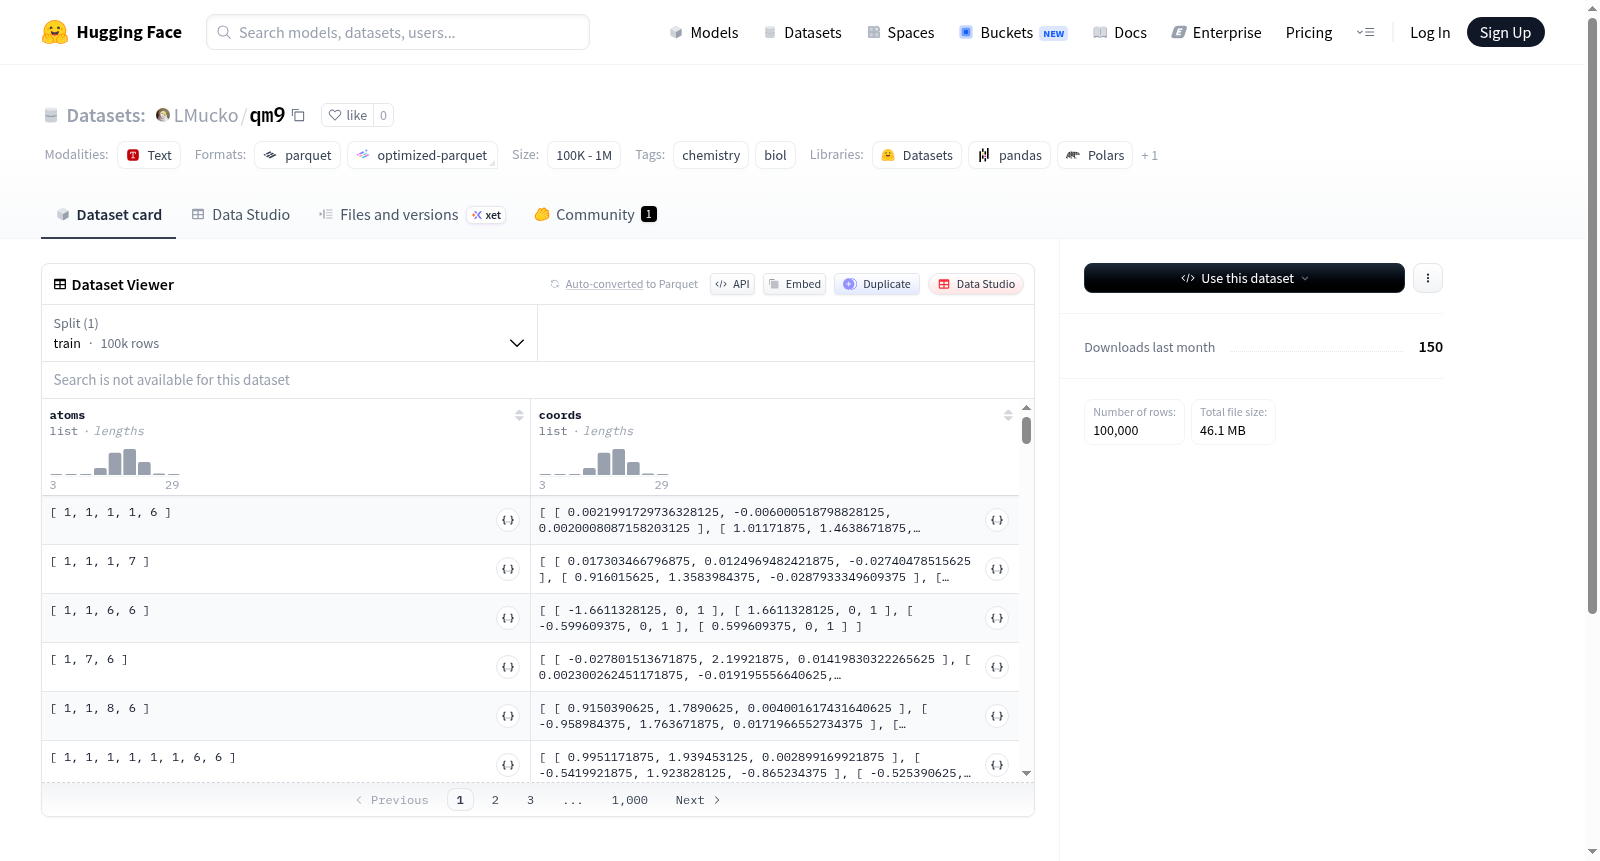Screen dimensions: 1600x861
Task: Copy the dataset name qm9 with copy icon
Action: [298, 115]
